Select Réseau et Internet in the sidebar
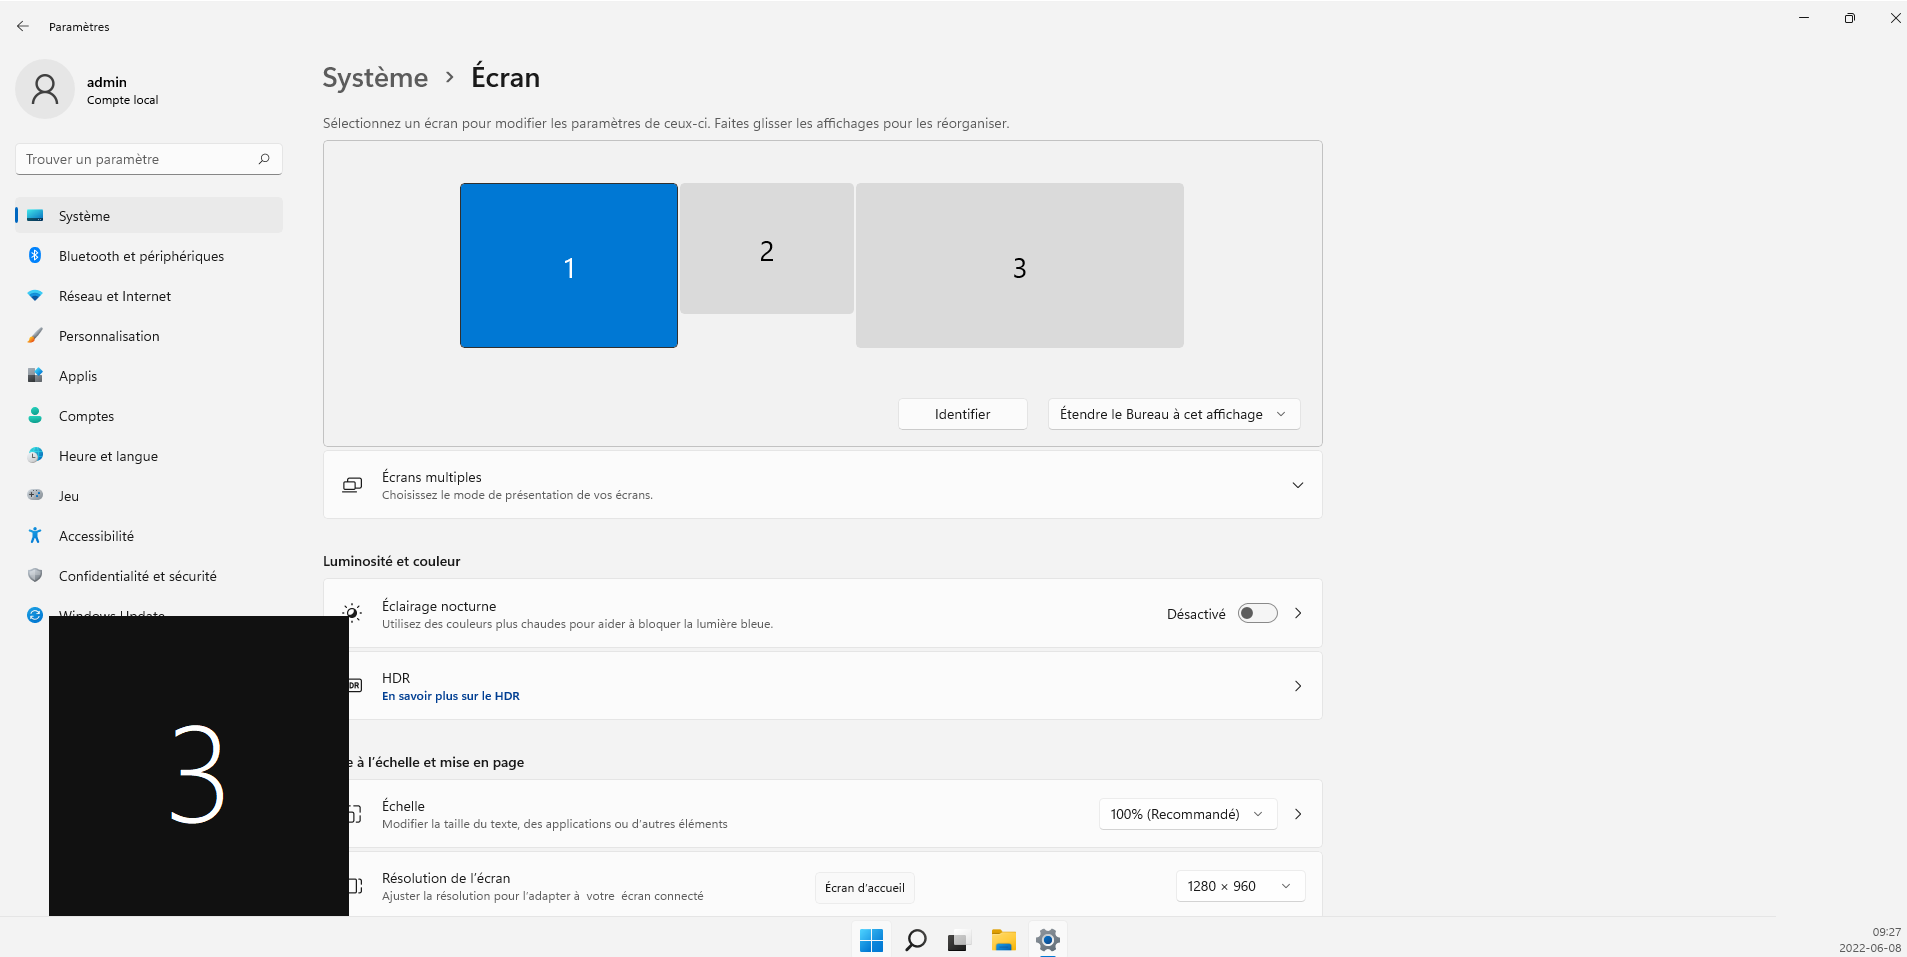Image resolution: width=1907 pixels, height=957 pixels. [114, 295]
